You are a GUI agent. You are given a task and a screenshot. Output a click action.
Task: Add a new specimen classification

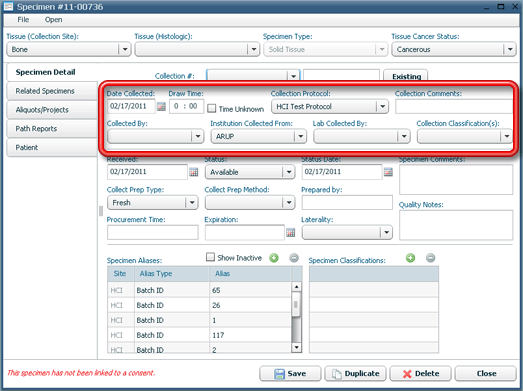click(410, 258)
